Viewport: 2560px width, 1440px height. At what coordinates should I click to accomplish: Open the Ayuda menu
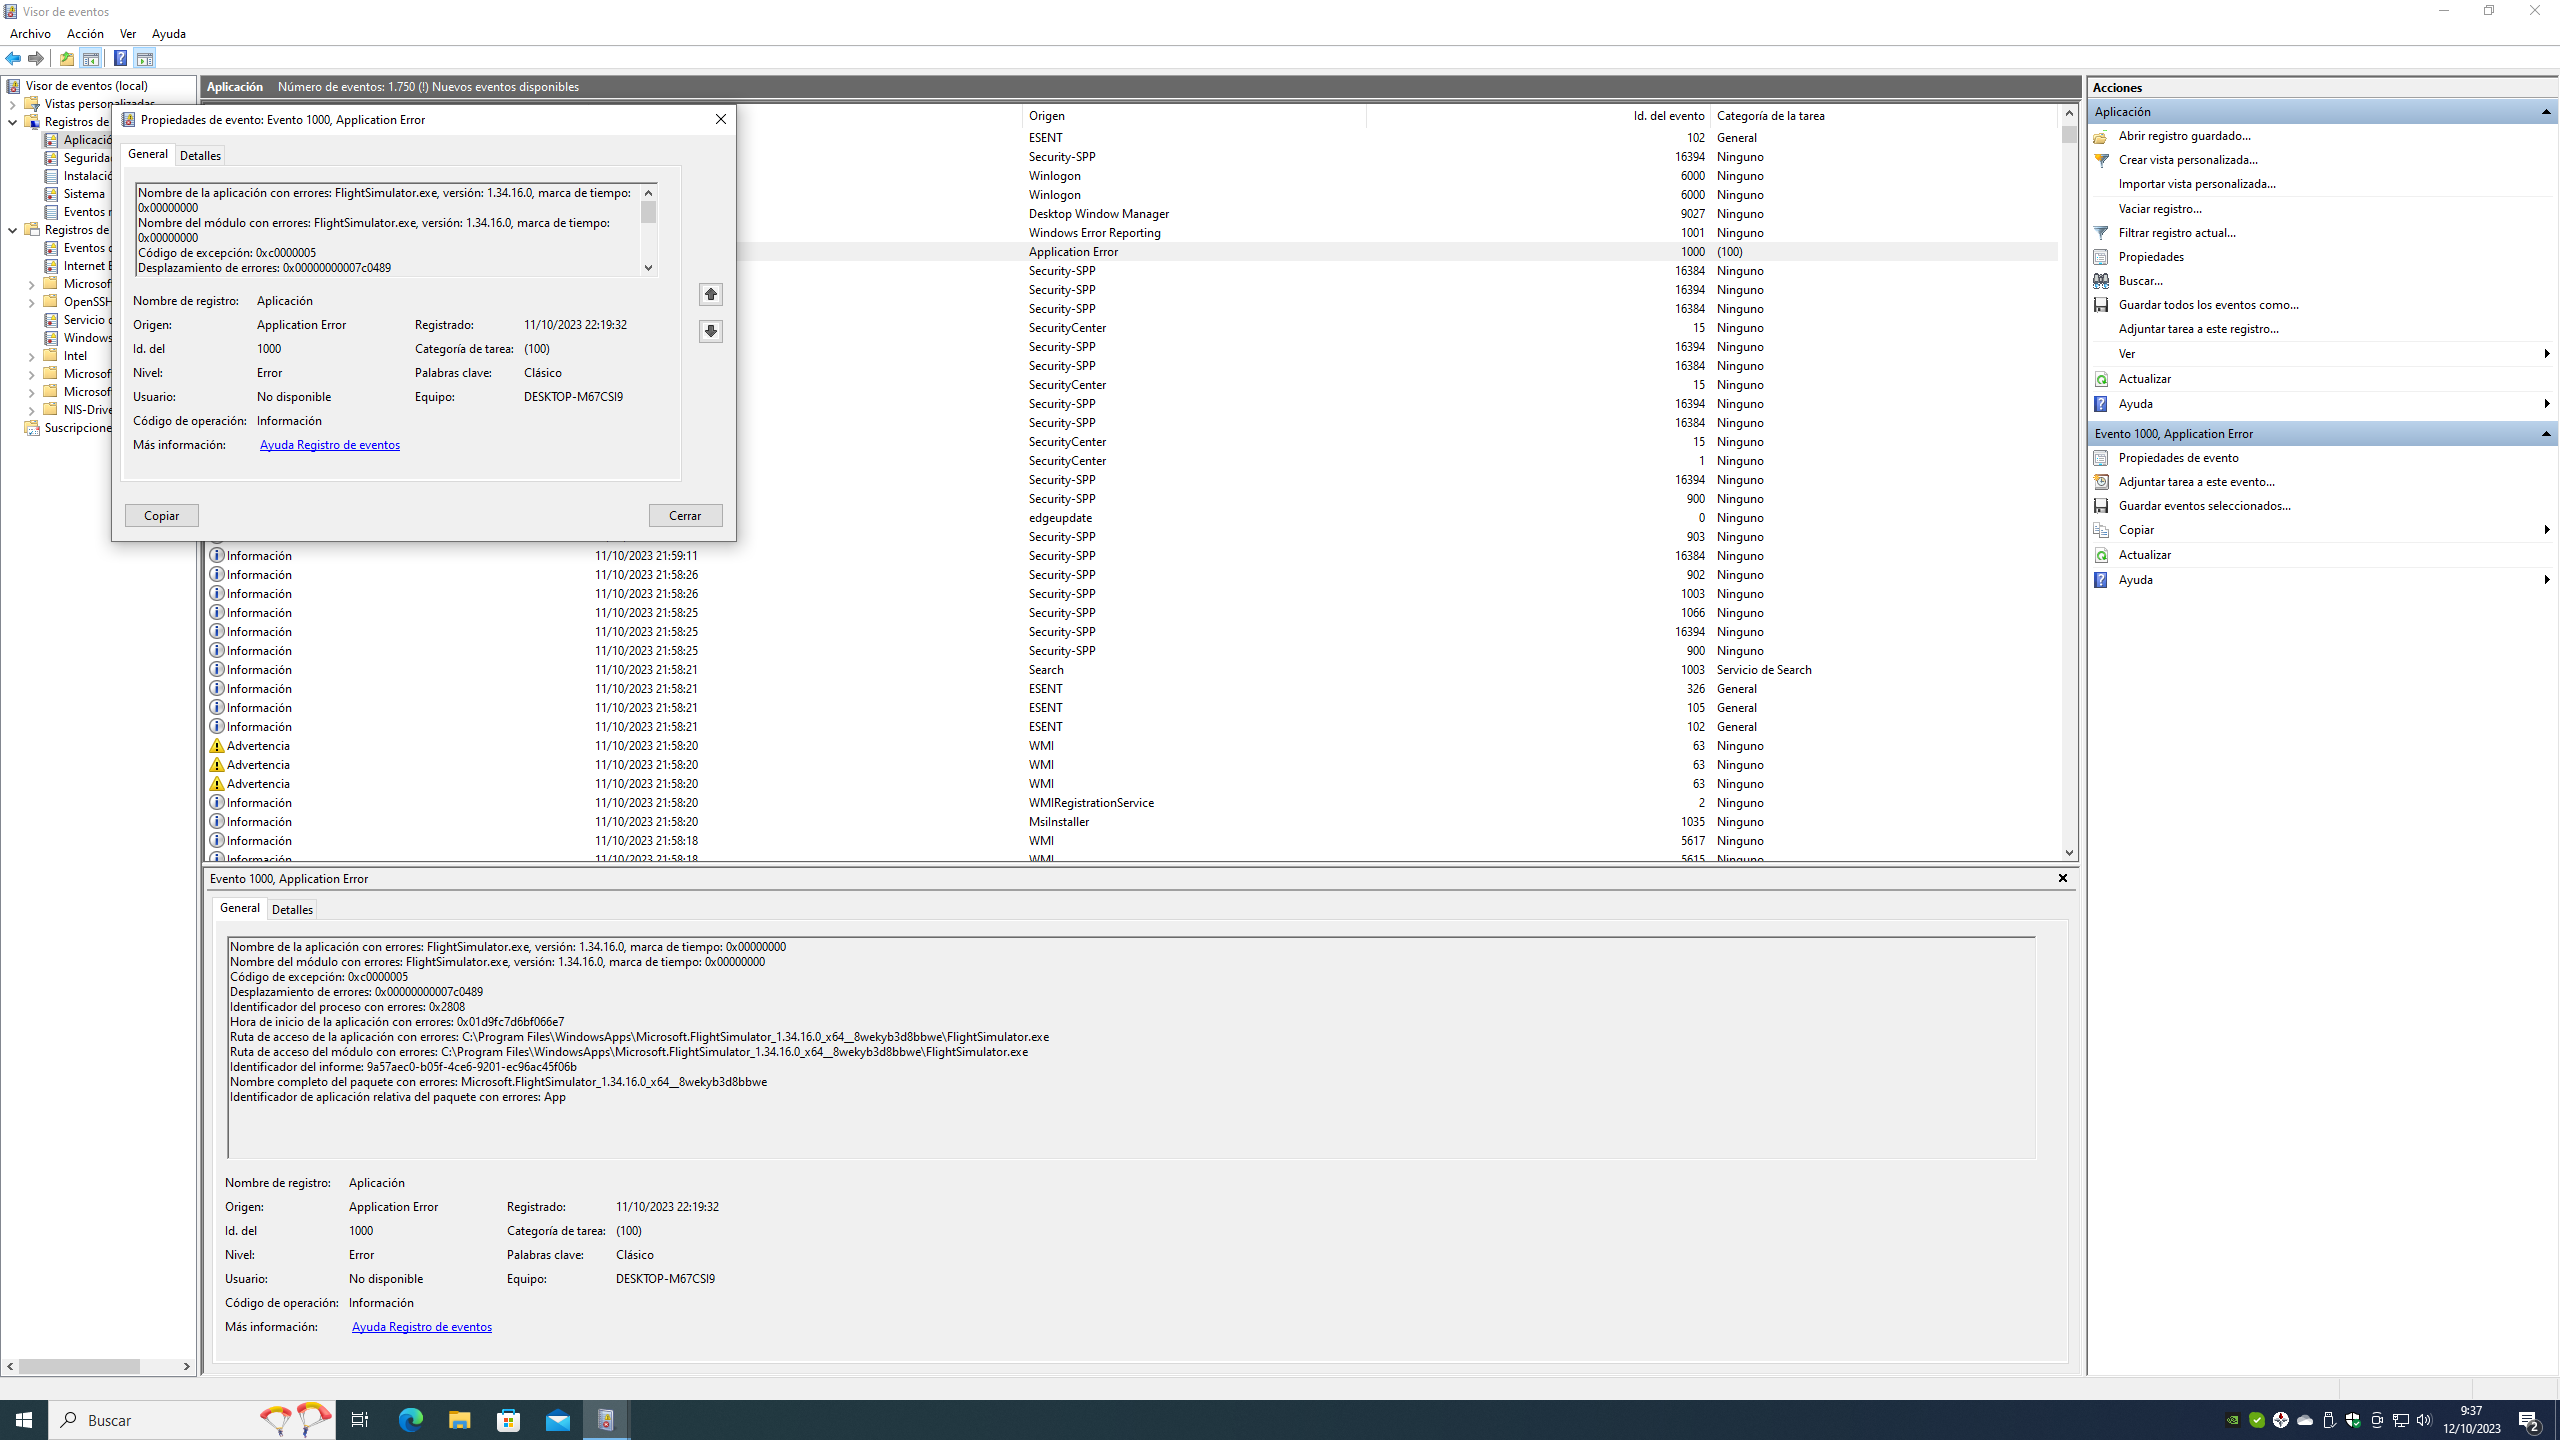click(x=169, y=34)
